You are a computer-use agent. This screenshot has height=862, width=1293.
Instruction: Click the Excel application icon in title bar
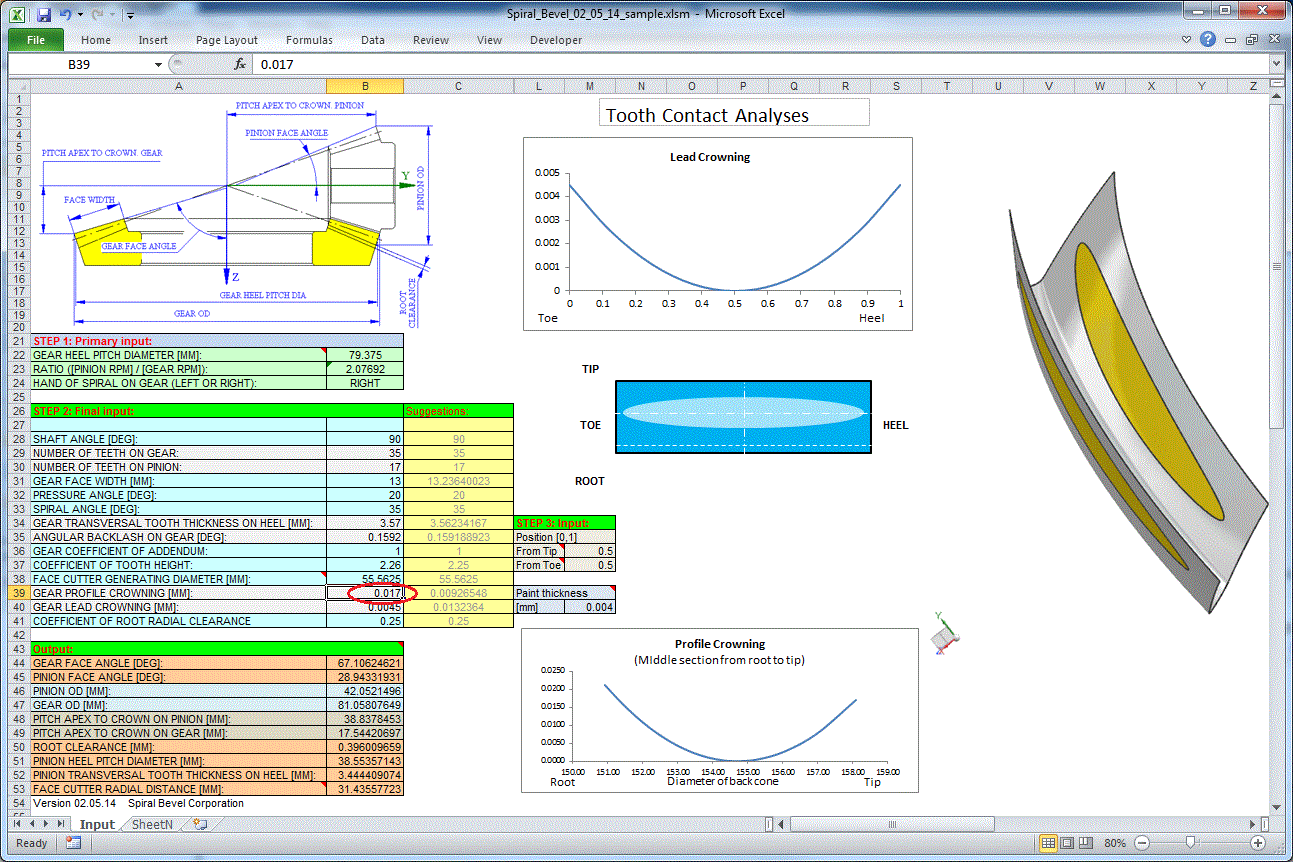17,15
